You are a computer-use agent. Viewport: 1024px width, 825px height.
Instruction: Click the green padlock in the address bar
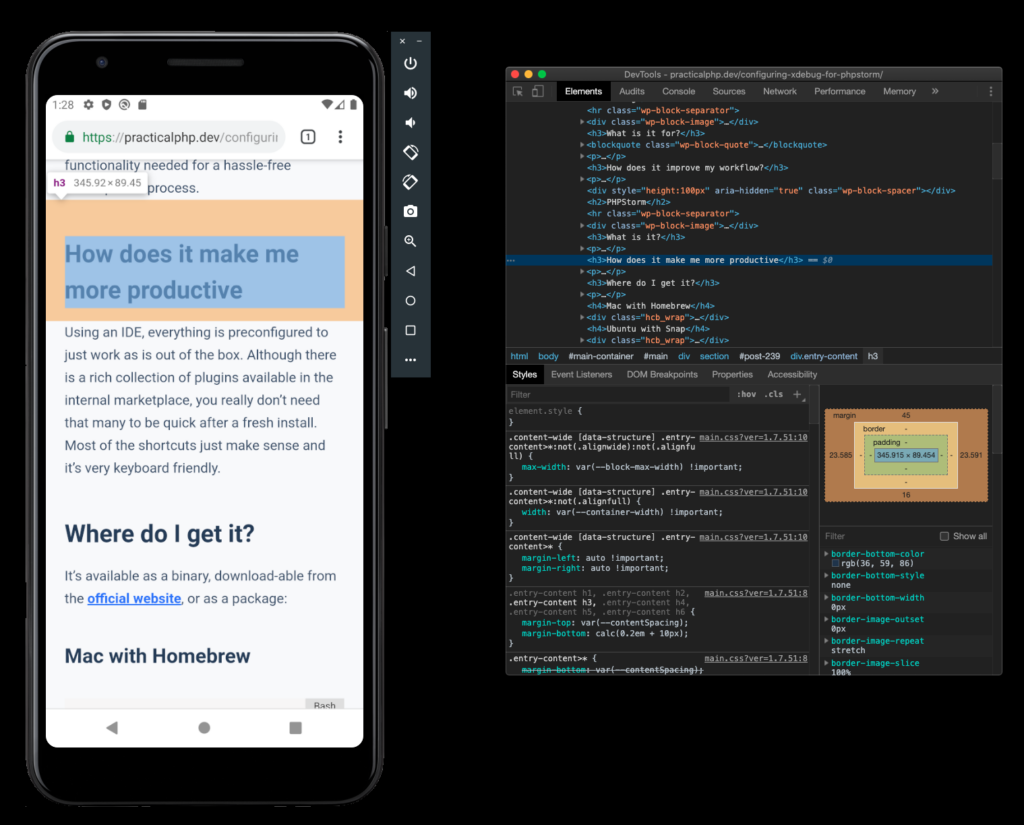[69, 137]
